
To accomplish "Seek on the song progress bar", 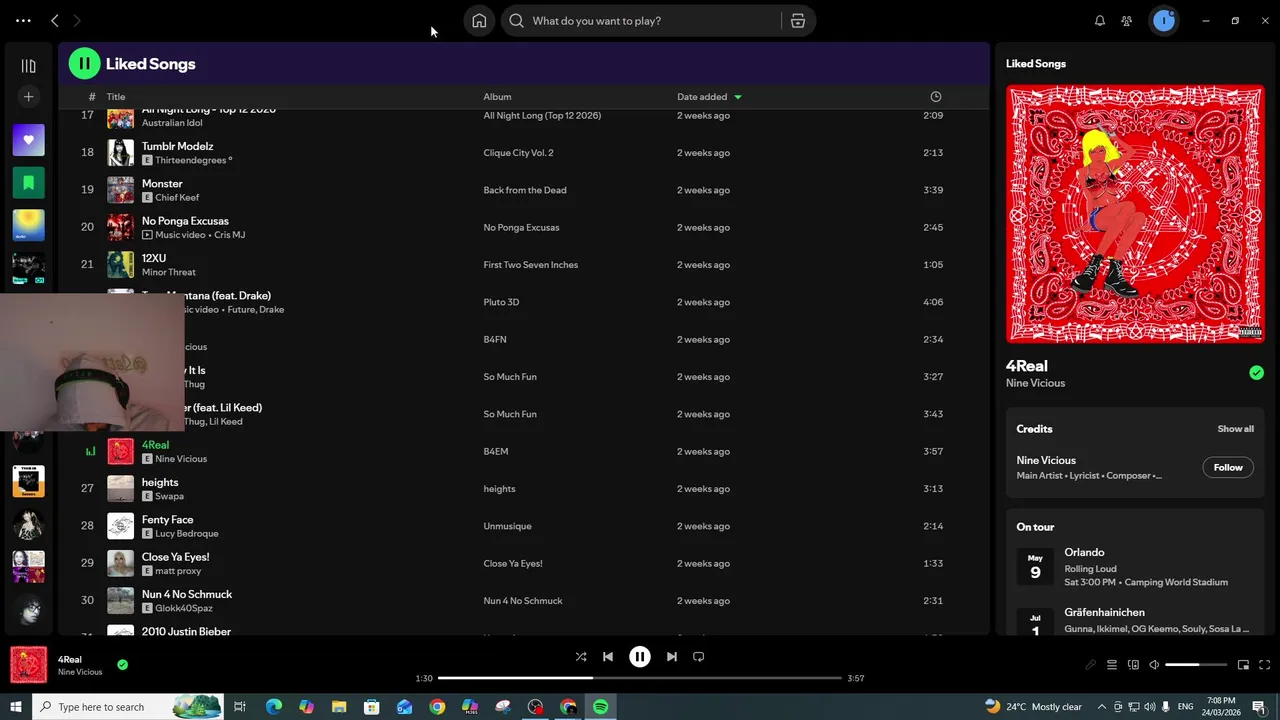I will click(640, 678).
